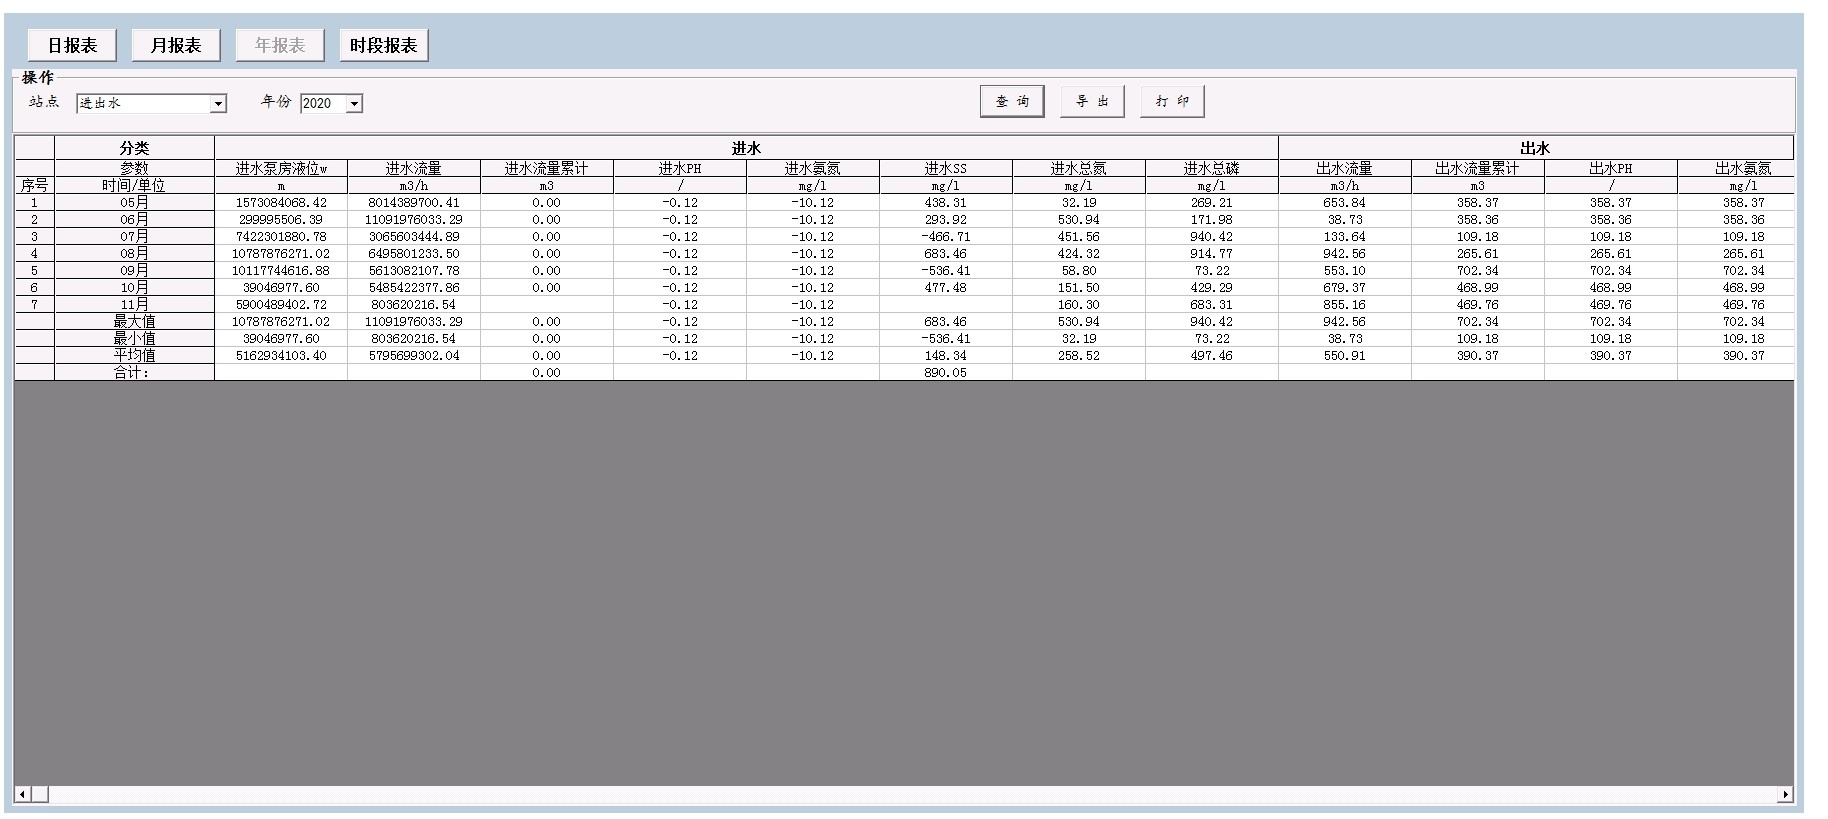Click the horizontal scrollbar right arrow

coord(1785,795)
